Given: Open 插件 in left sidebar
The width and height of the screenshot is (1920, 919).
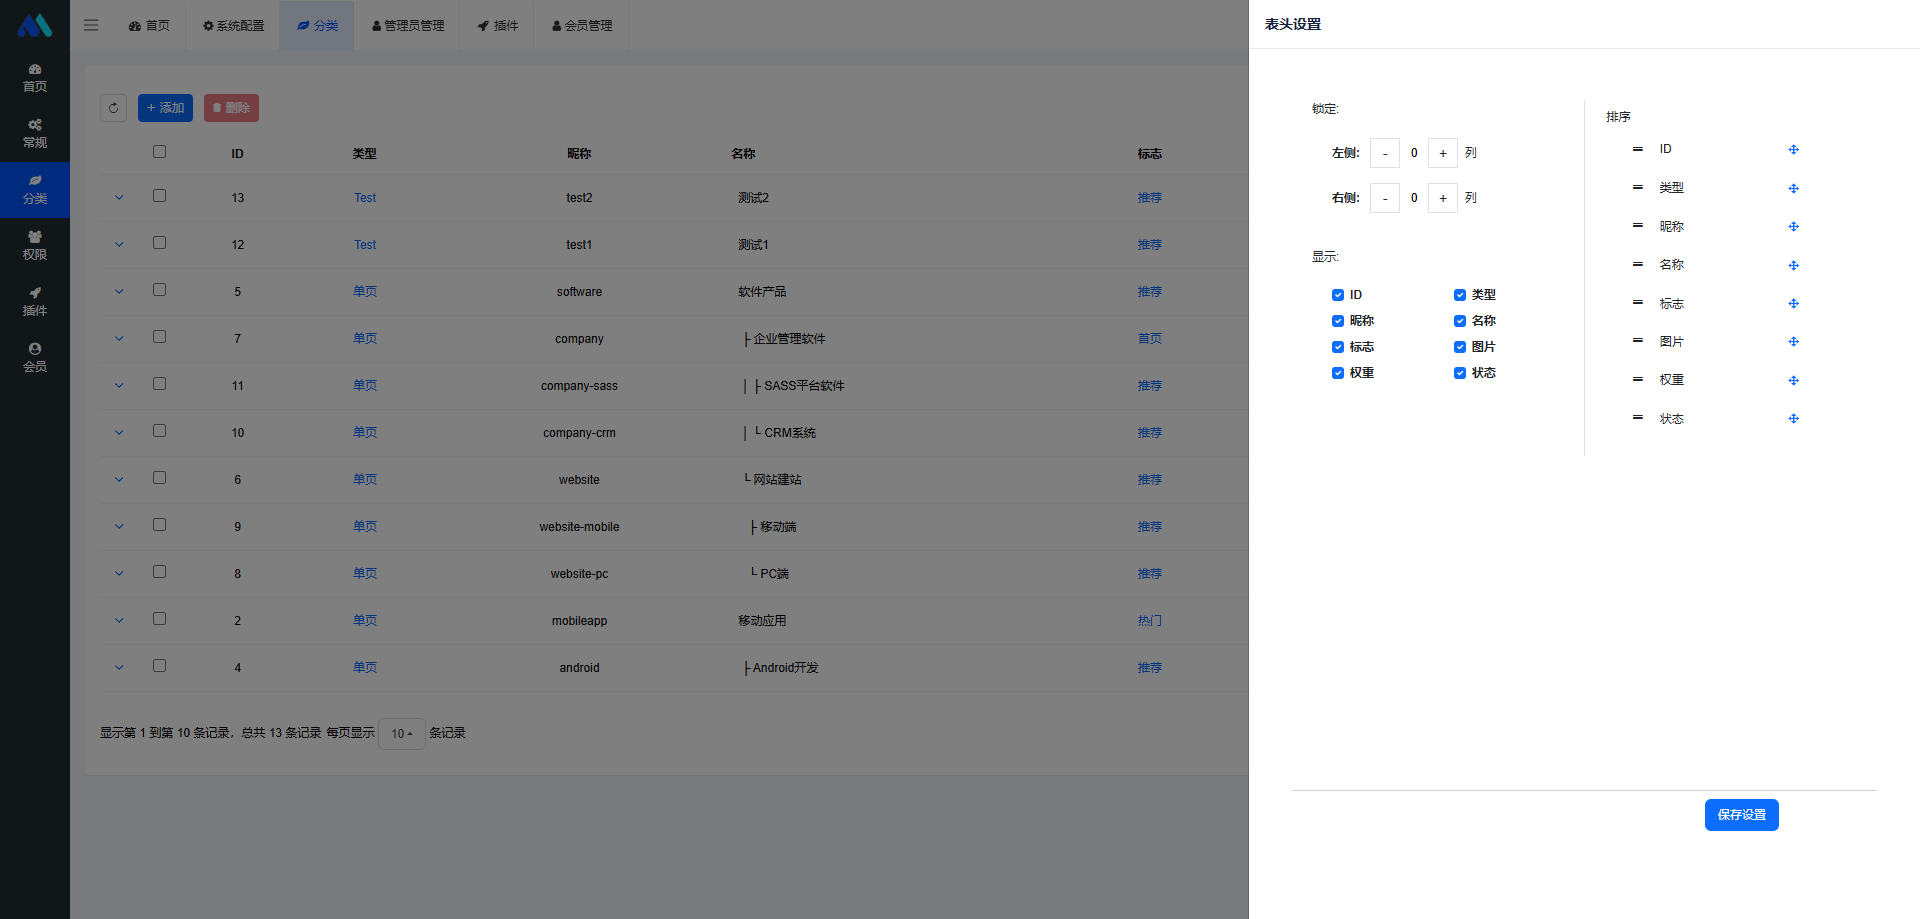Looking at the screenshot, I should pyautogui.click(x=35, y=302).
